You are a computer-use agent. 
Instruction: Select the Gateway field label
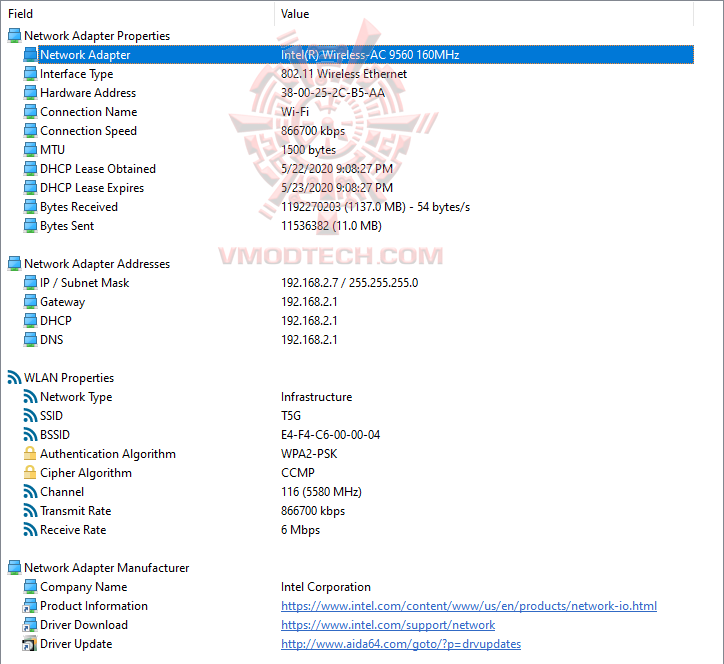point(62,302)
